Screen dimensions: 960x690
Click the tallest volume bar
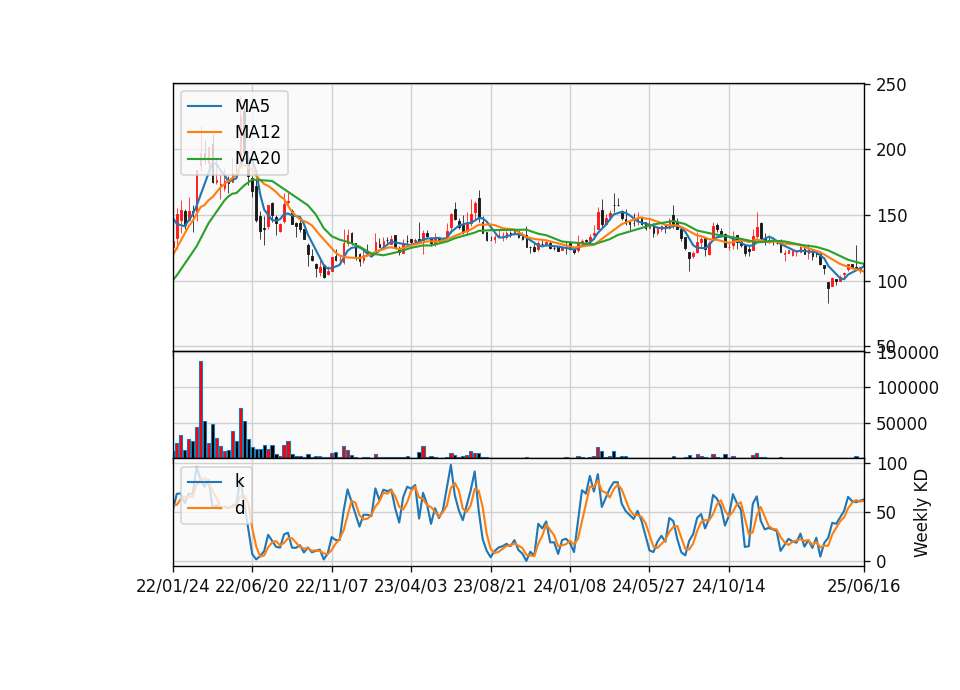(x=201, y=410)
